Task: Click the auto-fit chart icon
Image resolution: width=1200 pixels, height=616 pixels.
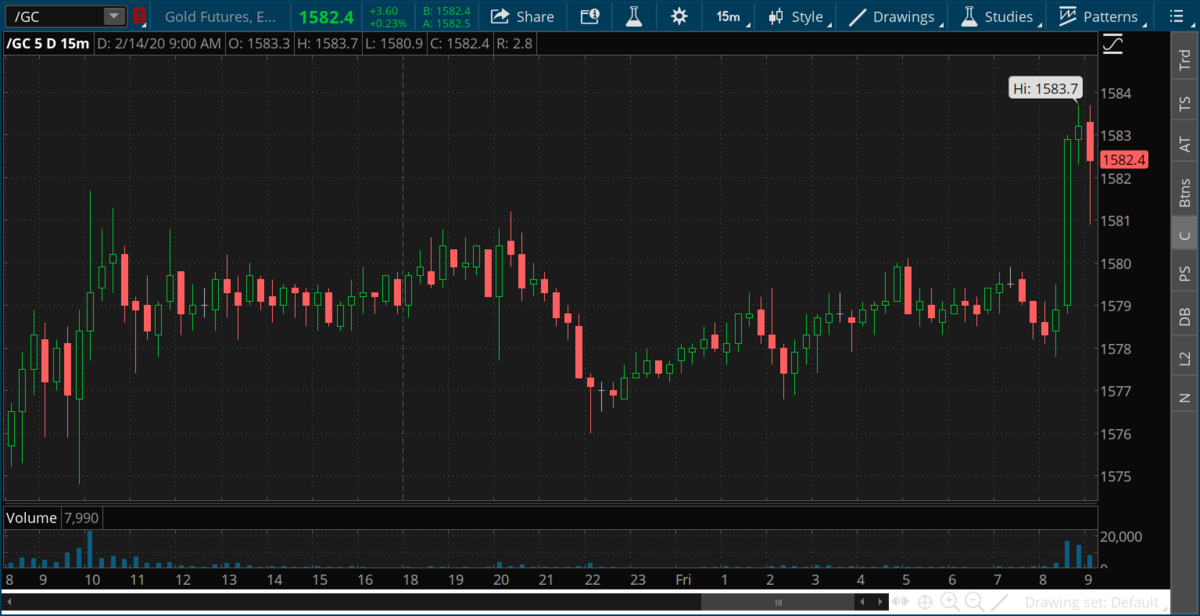Action: (x=901, y=602)
